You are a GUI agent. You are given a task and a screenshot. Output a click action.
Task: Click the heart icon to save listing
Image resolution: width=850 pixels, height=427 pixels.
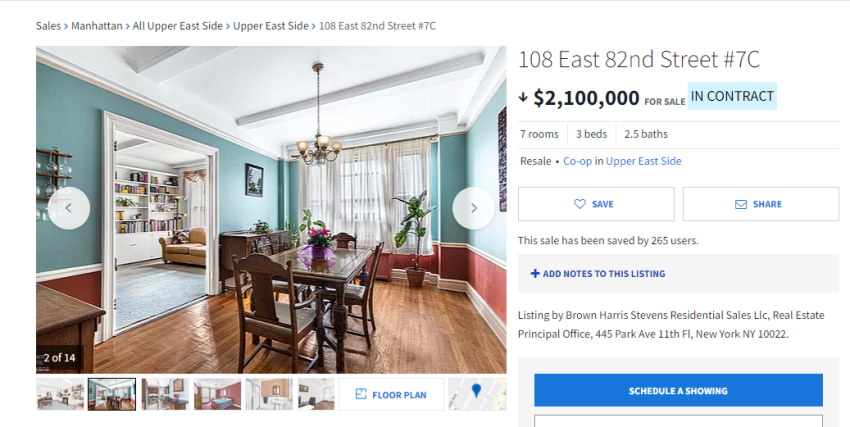tap(580, 204)
